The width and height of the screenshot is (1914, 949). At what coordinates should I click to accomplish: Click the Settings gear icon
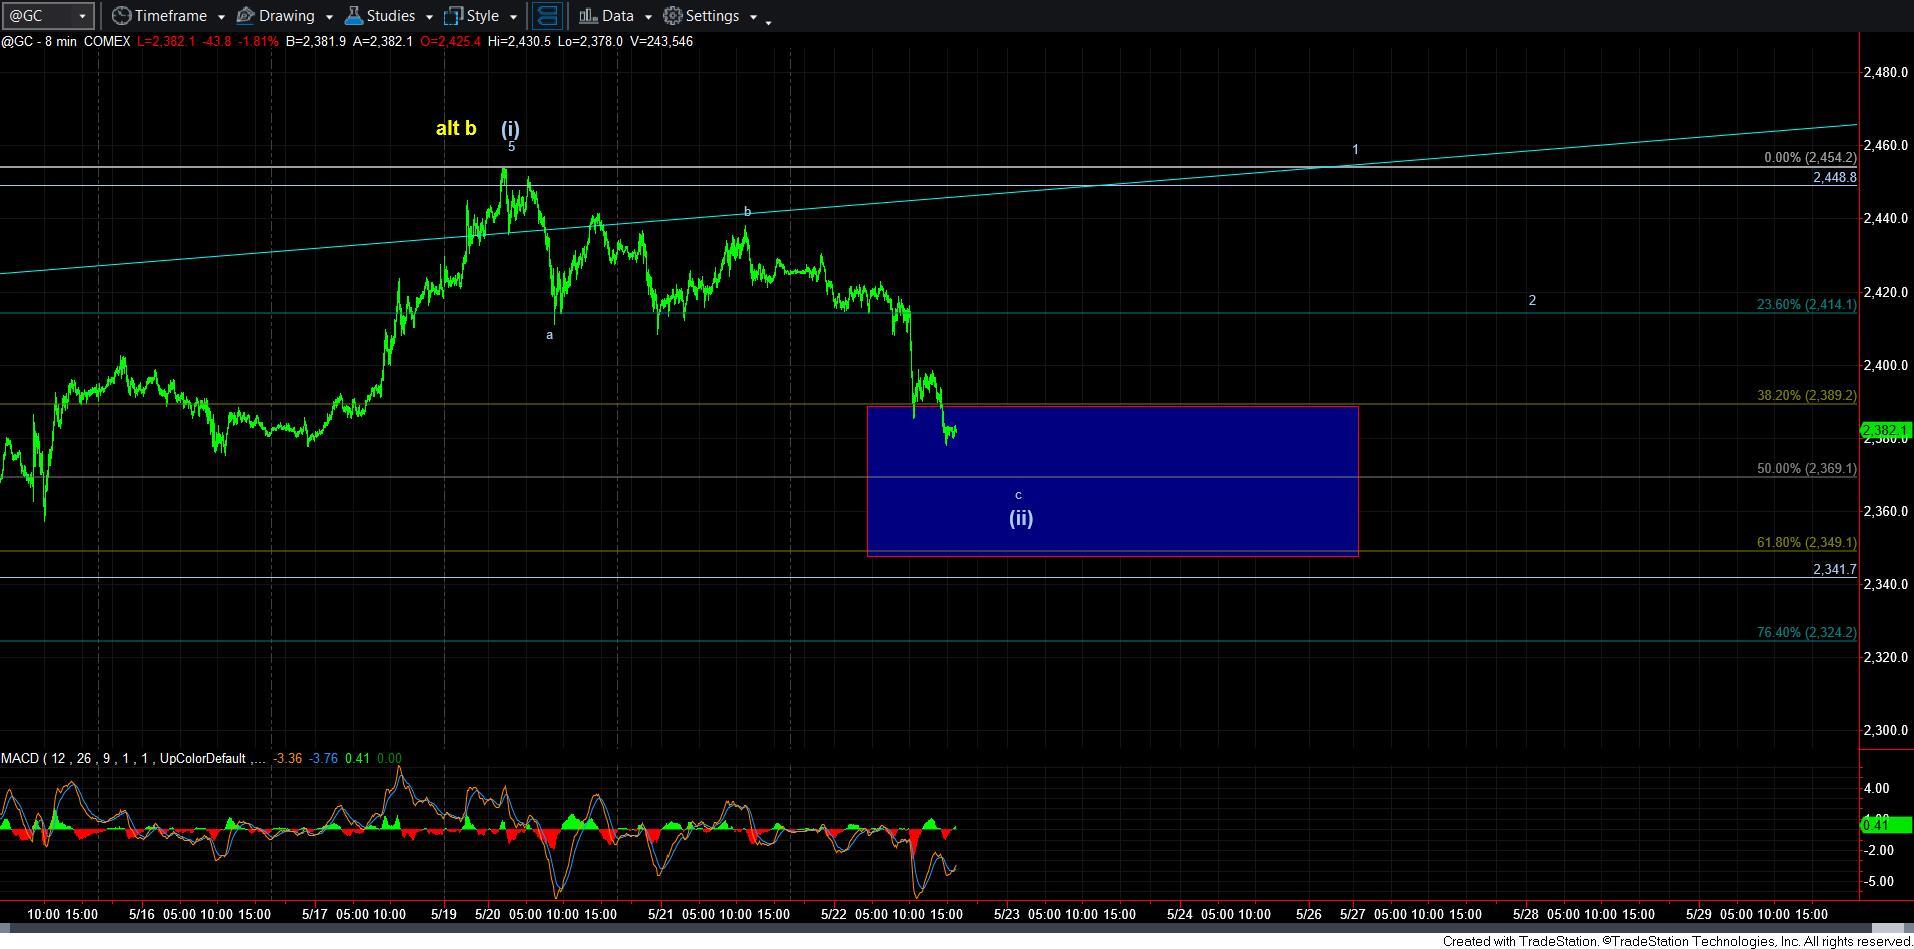tap(673, 16)
